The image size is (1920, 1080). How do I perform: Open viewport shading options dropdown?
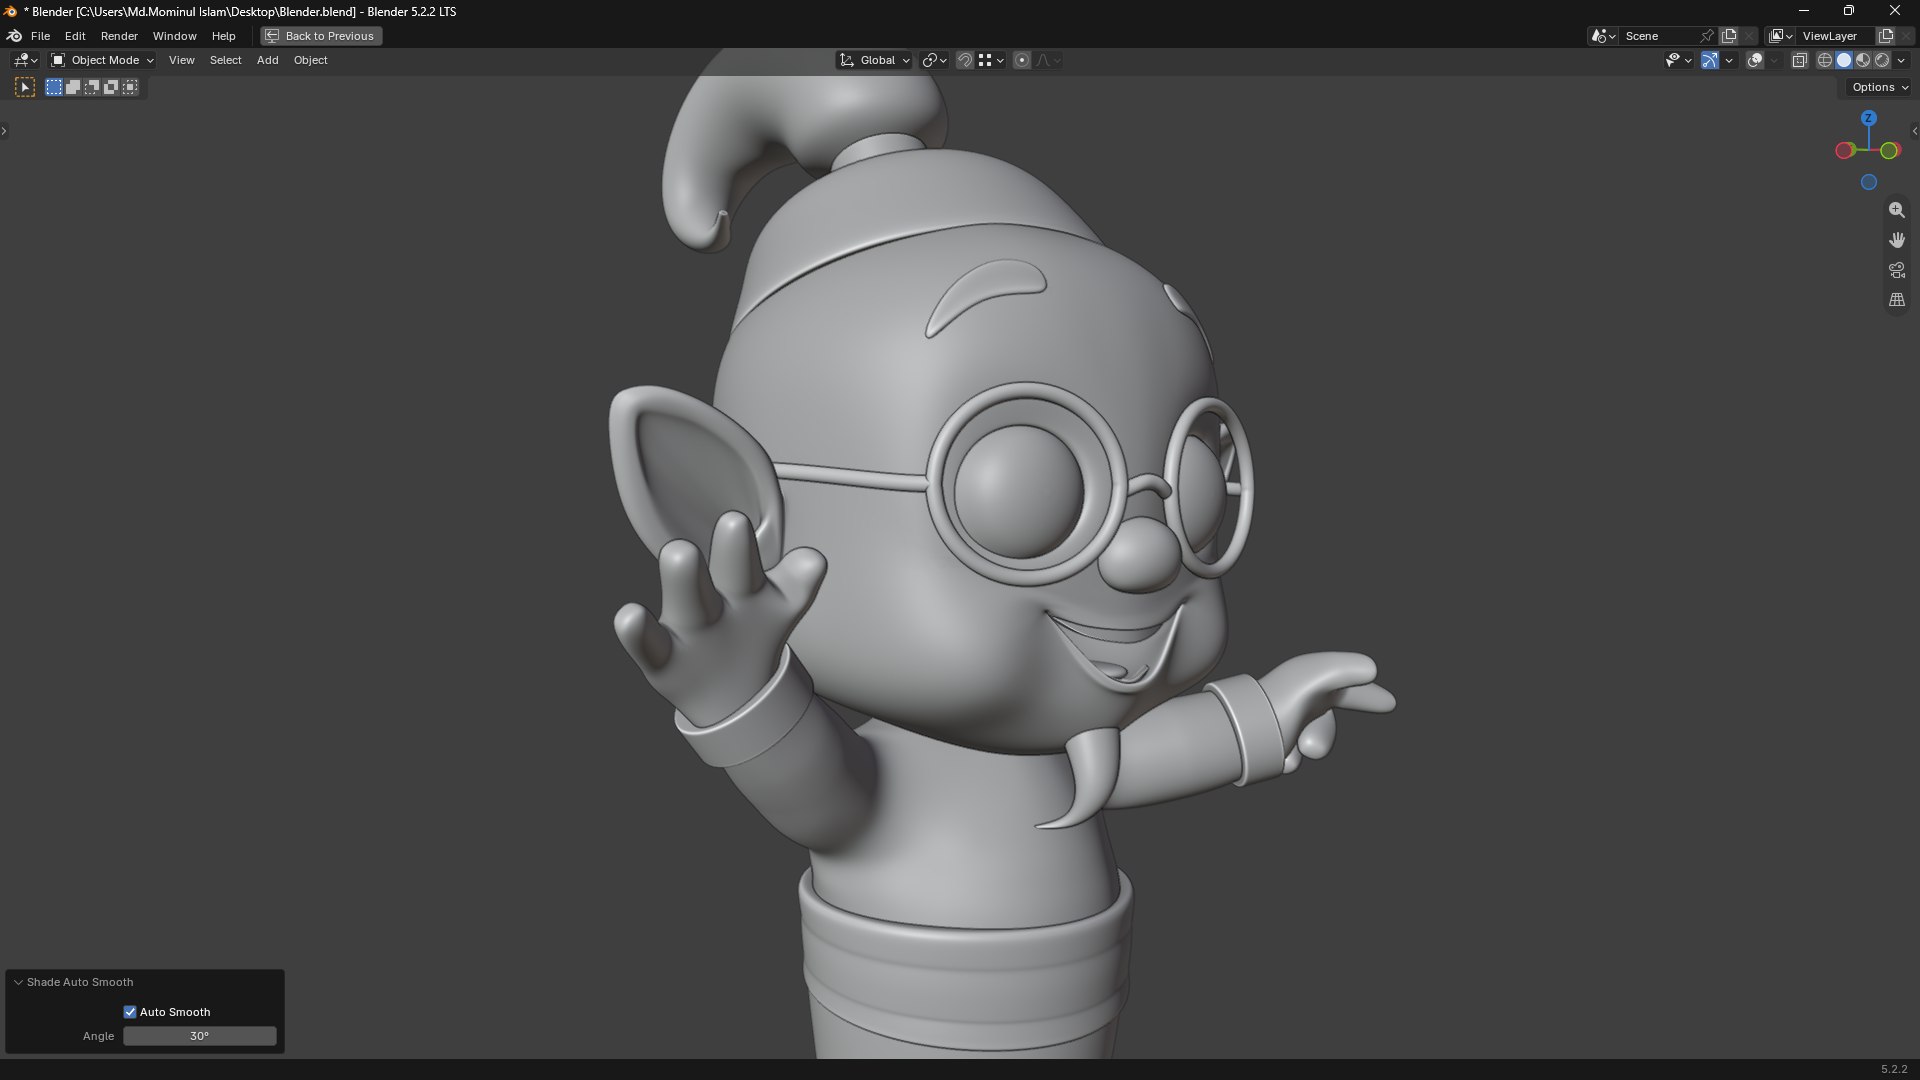tap(1901, 61)
